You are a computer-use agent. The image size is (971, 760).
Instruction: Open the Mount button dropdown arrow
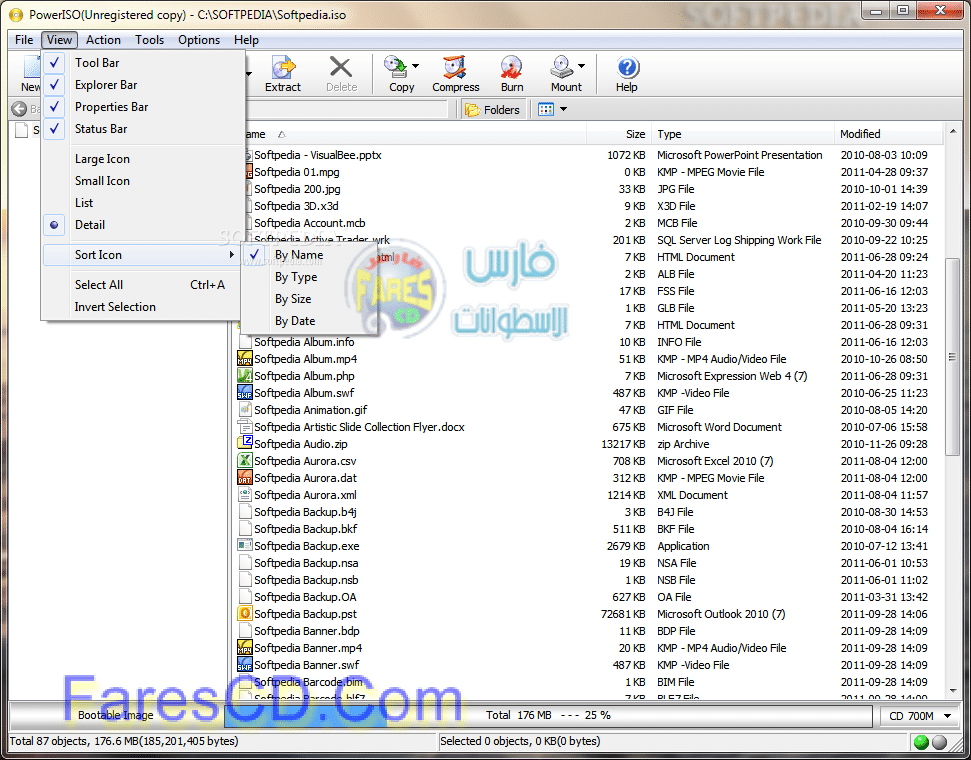tap(581, 66)
